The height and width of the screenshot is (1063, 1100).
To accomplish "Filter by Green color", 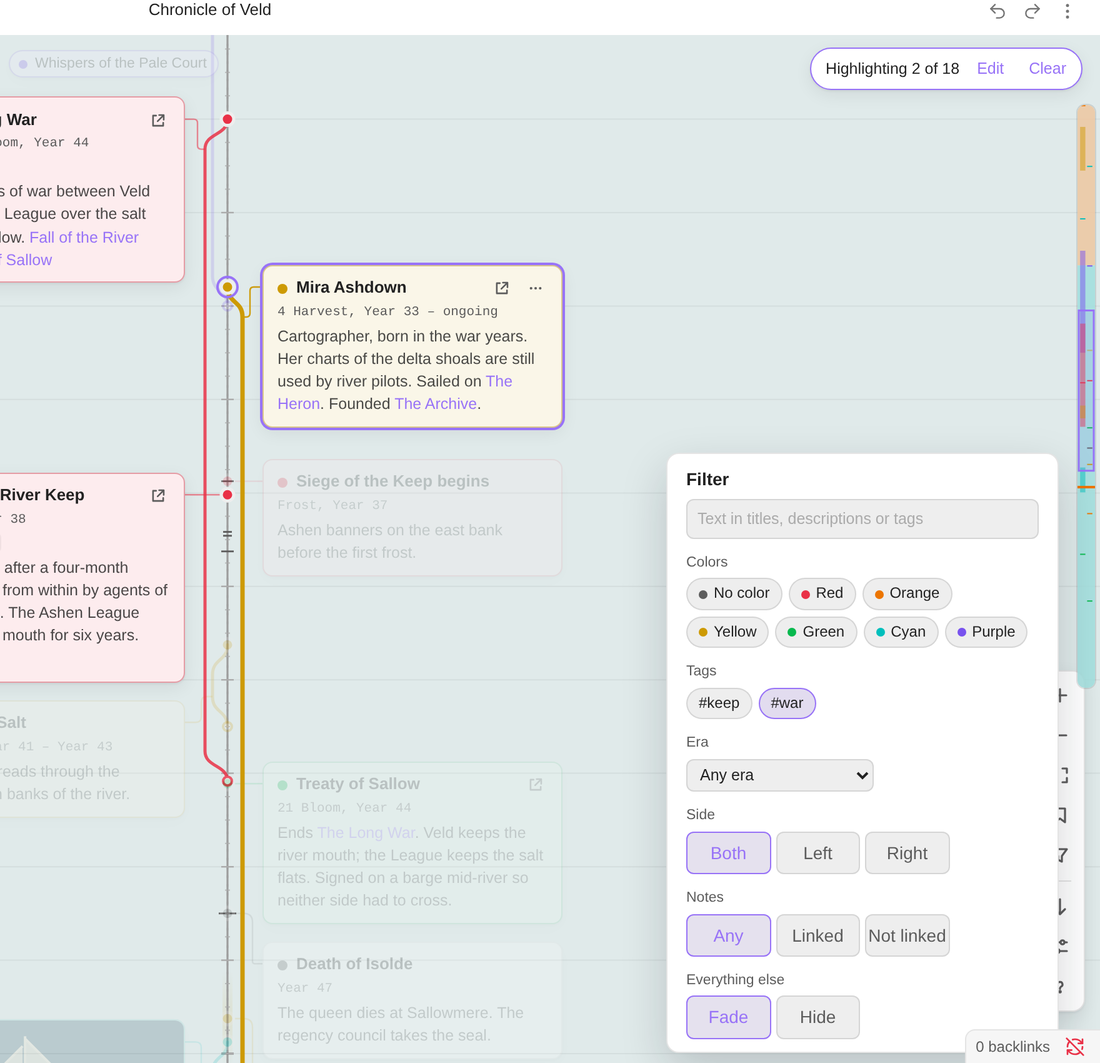I will click(816, 632).
